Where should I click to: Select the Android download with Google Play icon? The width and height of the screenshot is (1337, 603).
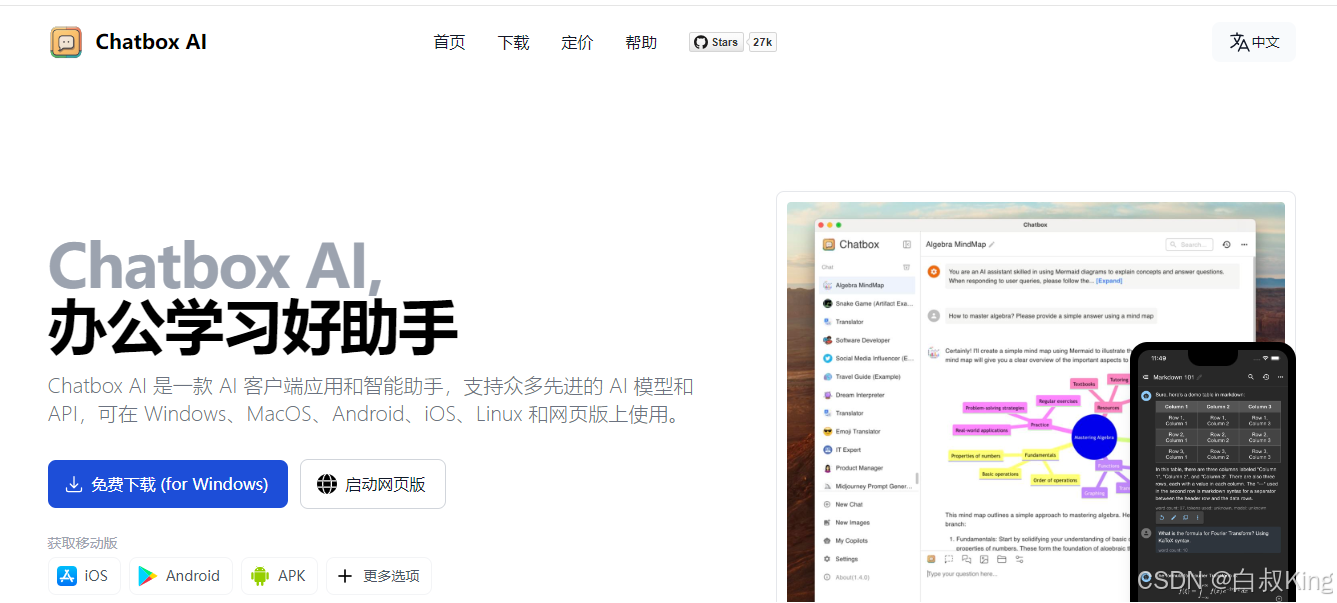(180, 576)
